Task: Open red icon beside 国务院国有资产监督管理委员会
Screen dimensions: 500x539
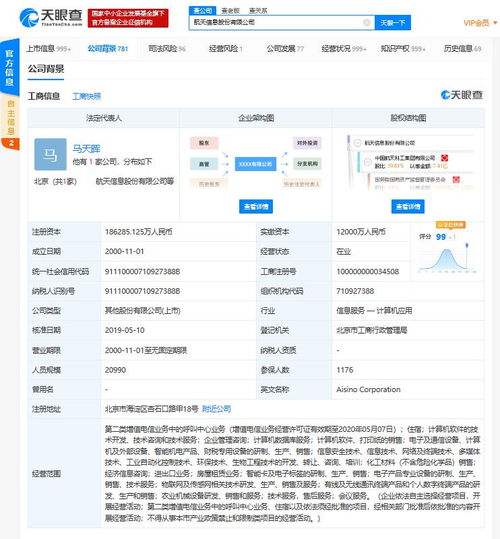Action: click(x=456, y=179)
